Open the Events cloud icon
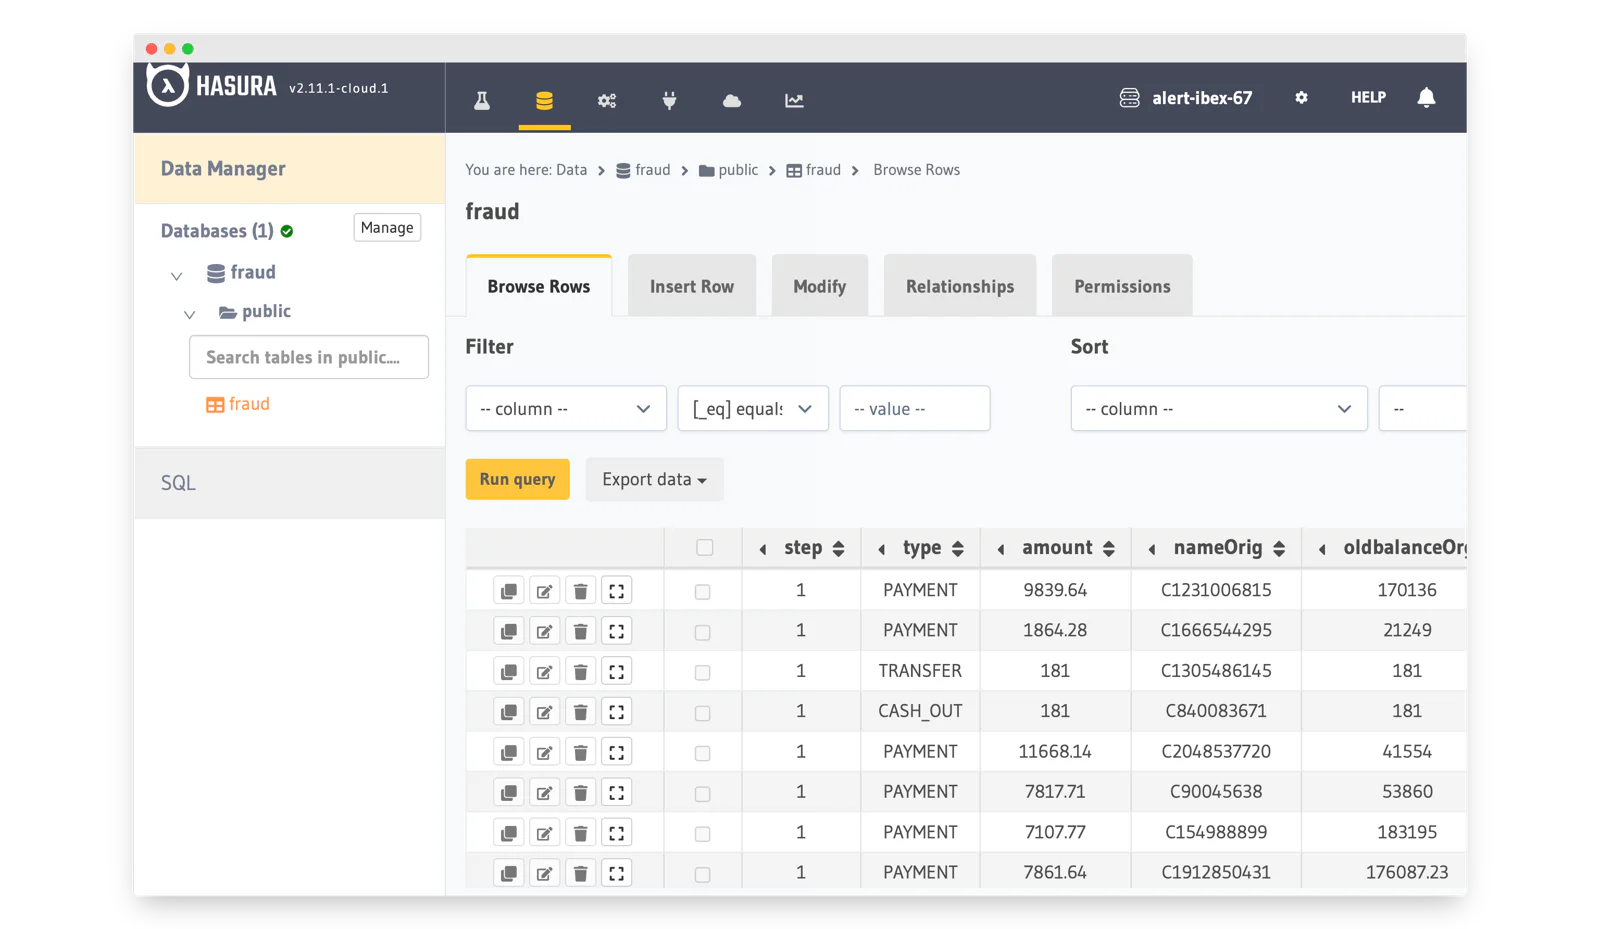1600x929 pixels. 732,100
